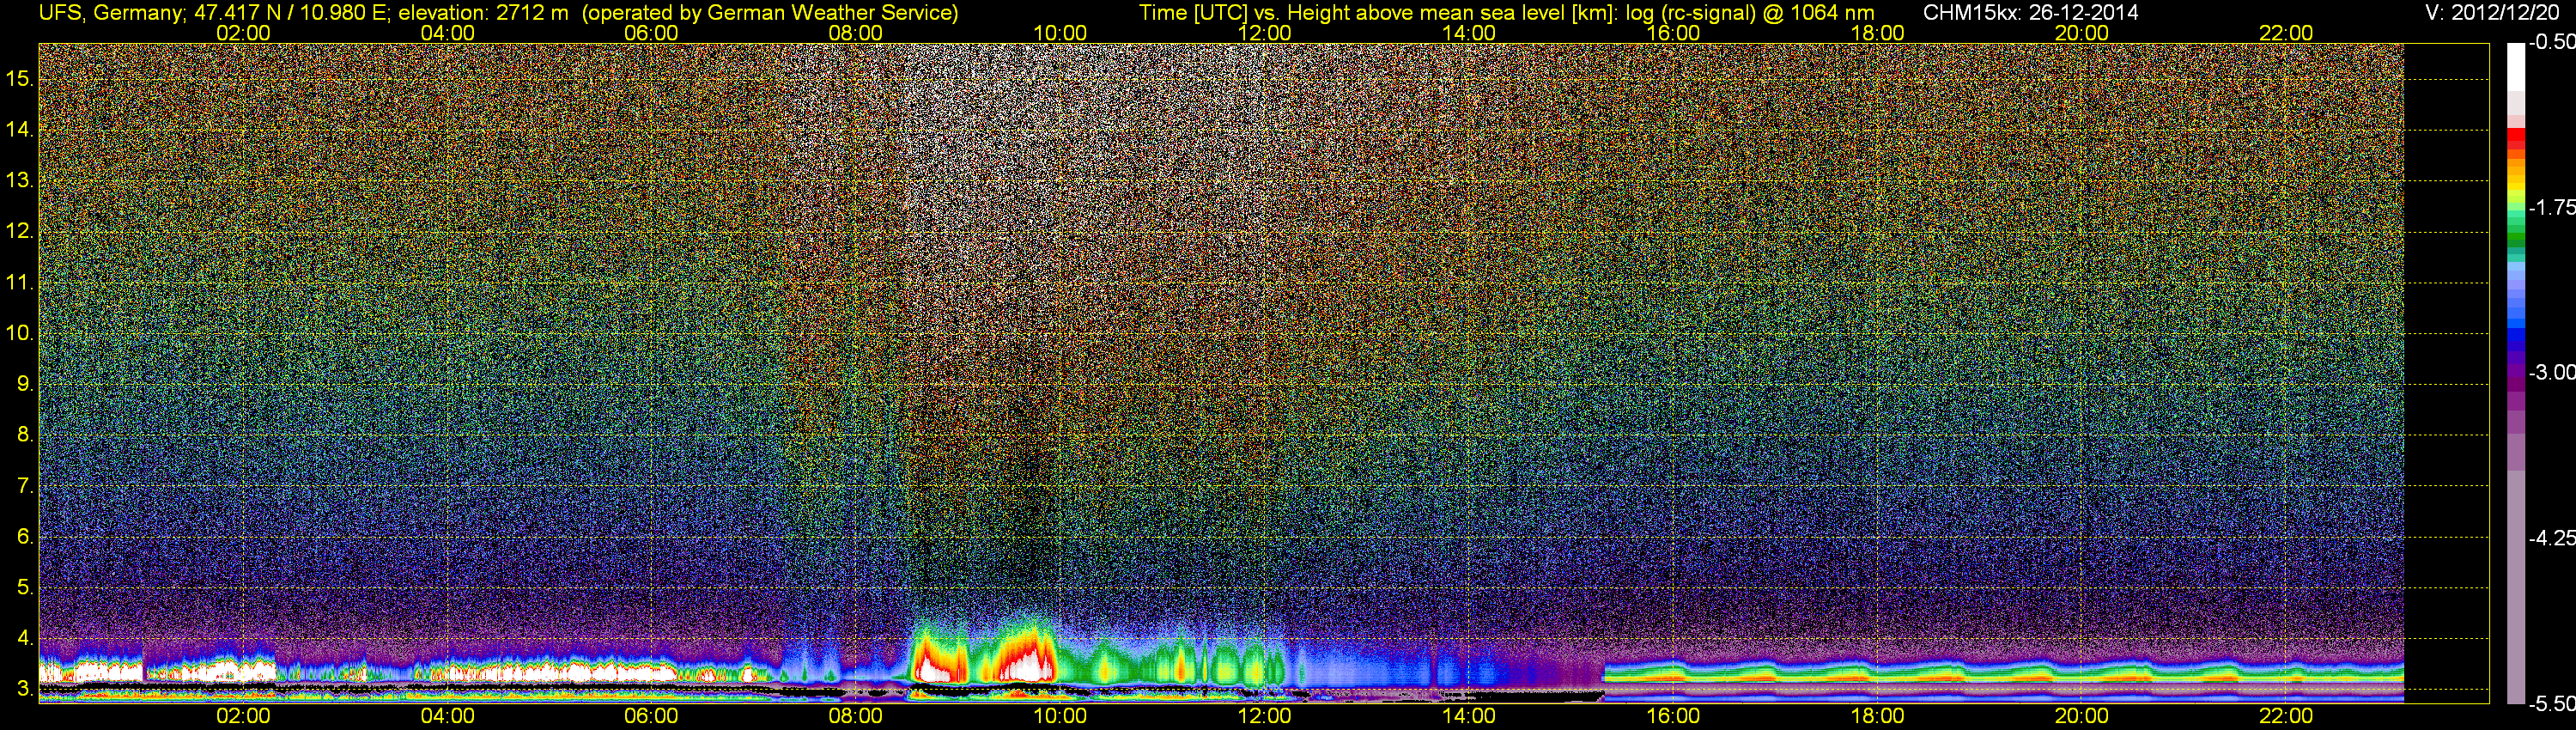Image resolution: width=2576 pixels, height=730 pixels.
Task: Pick the red band of the color scale
Action: 2516,138
